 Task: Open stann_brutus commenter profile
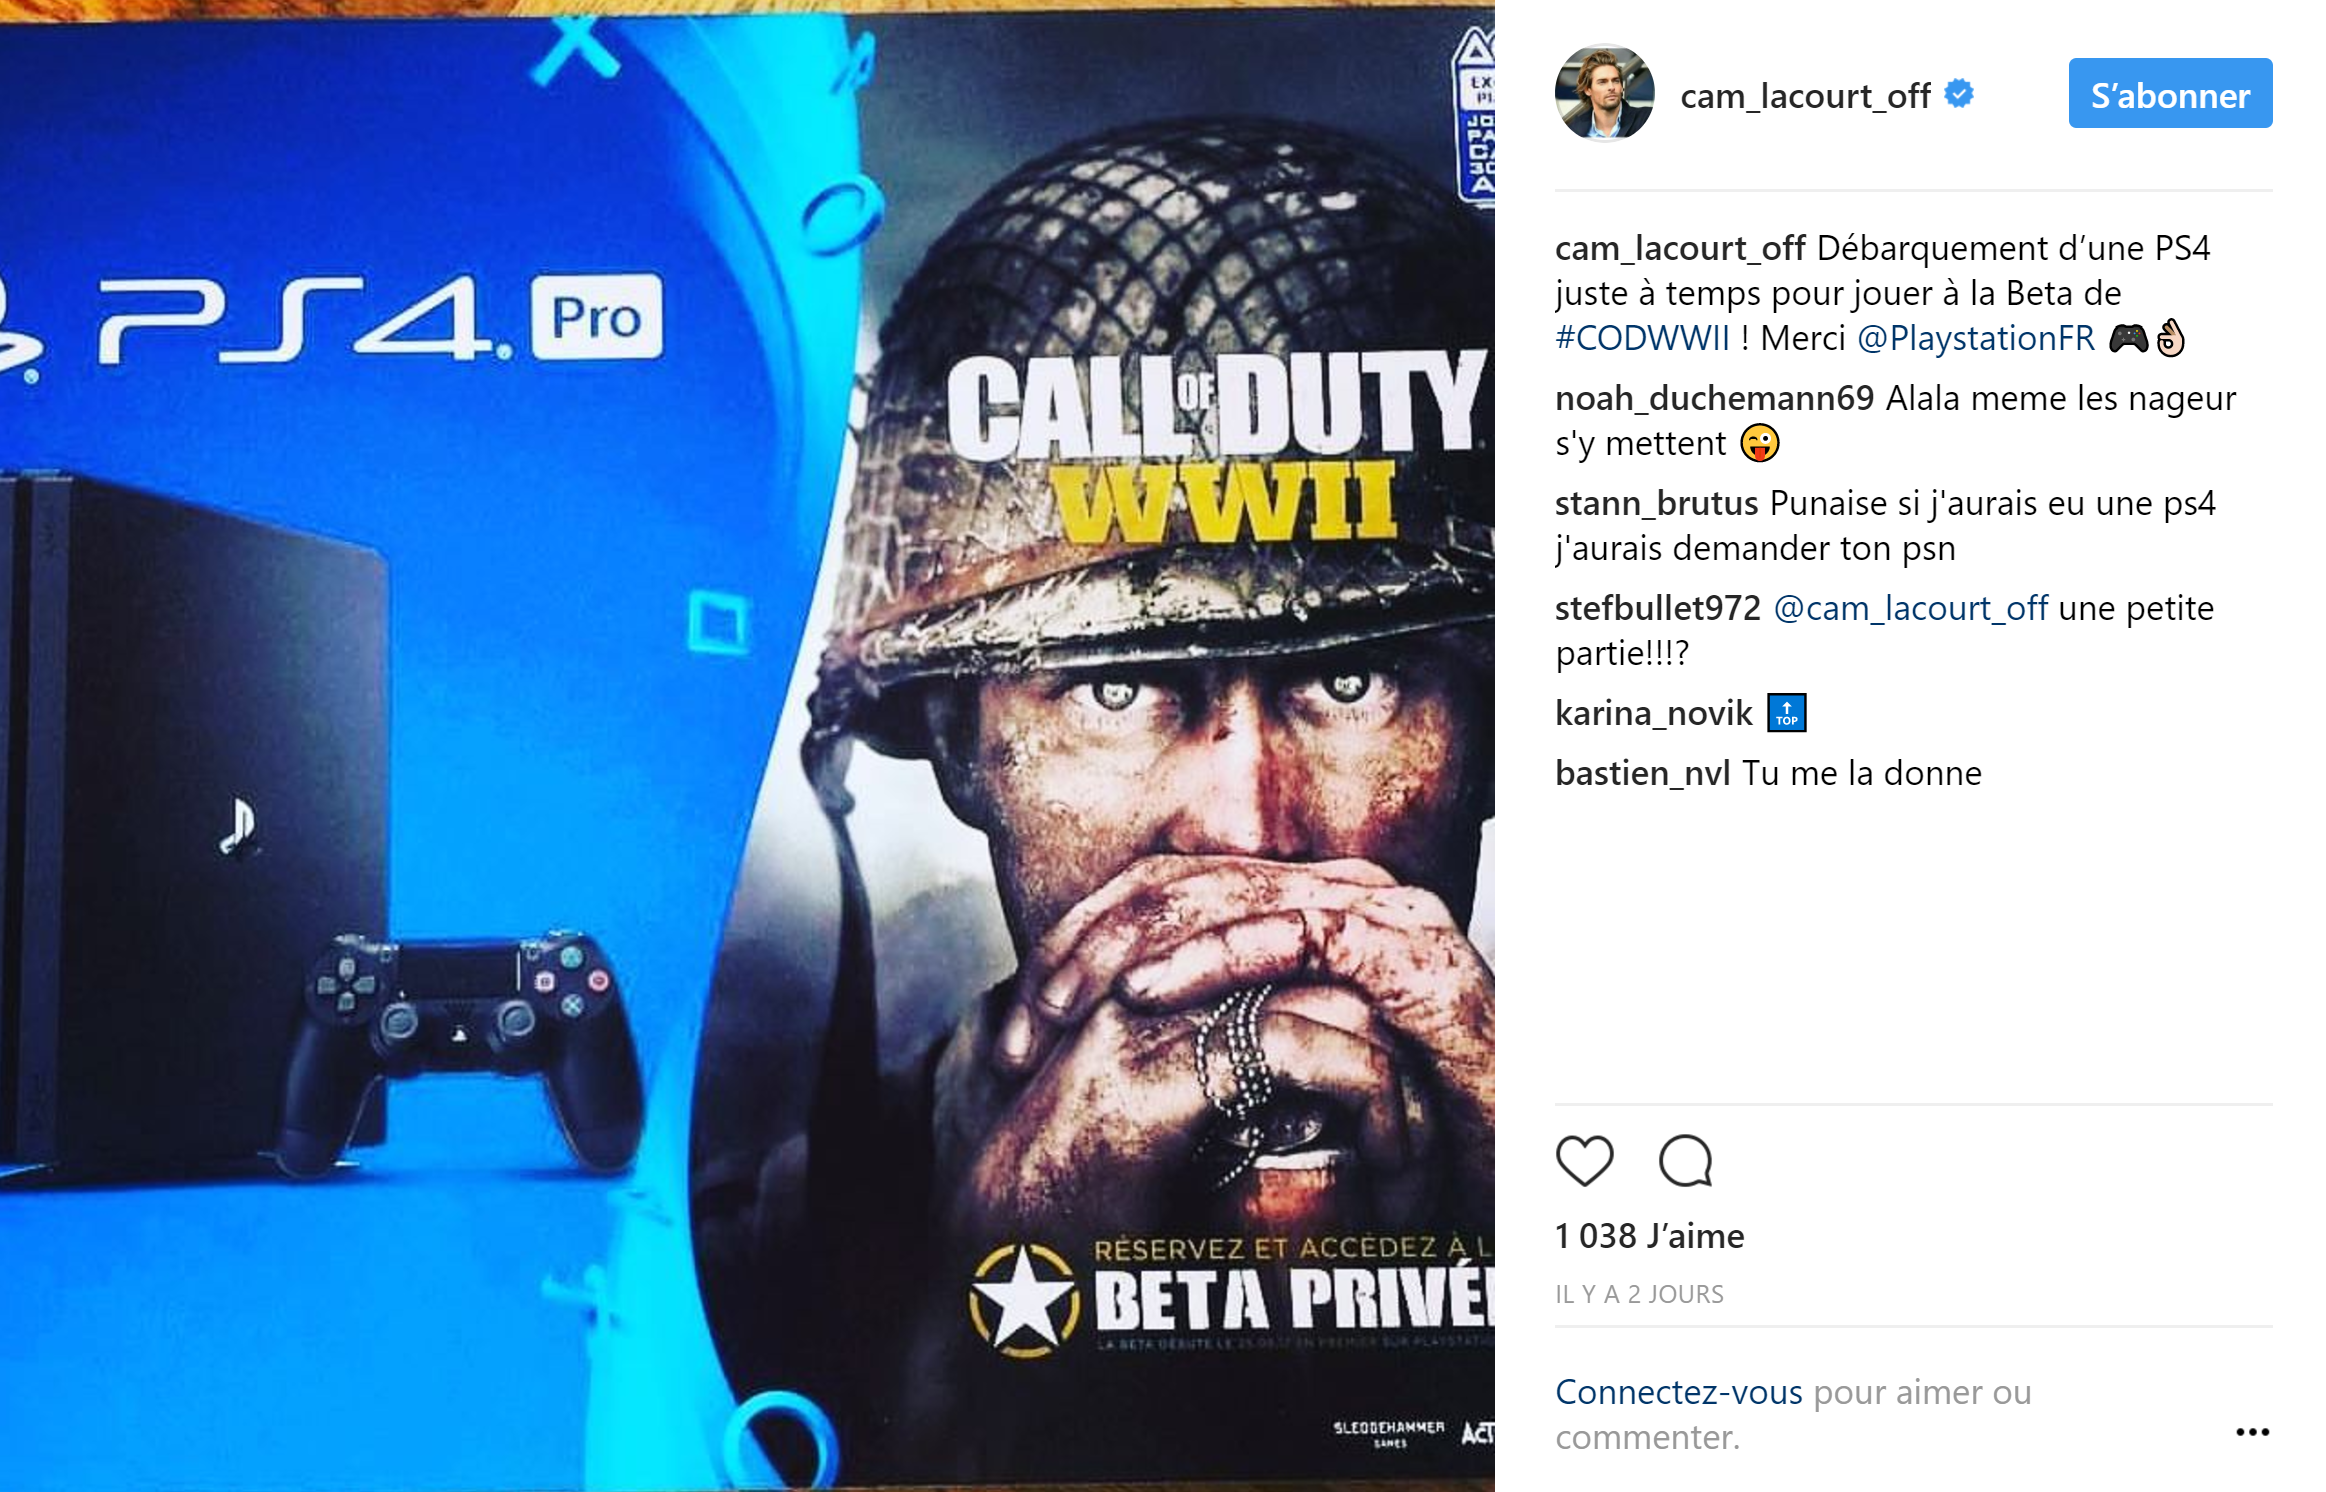(x=1656, y=503)
